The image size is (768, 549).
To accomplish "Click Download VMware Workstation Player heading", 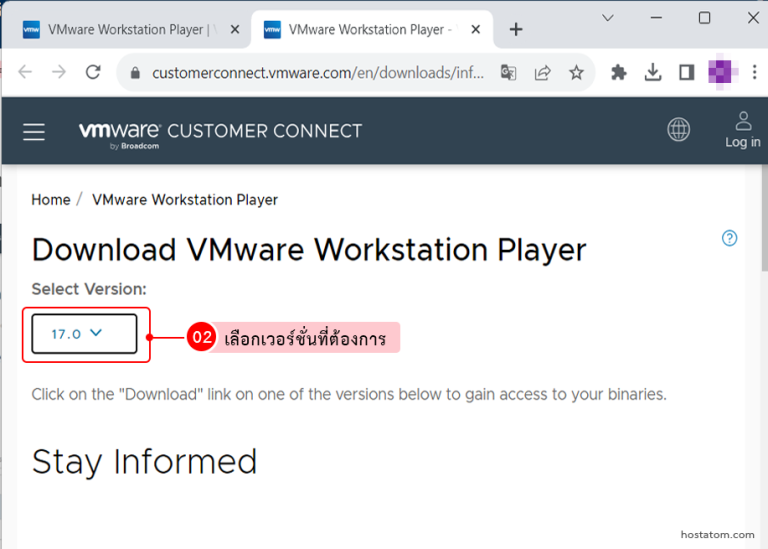I will (x=309, y=250).
